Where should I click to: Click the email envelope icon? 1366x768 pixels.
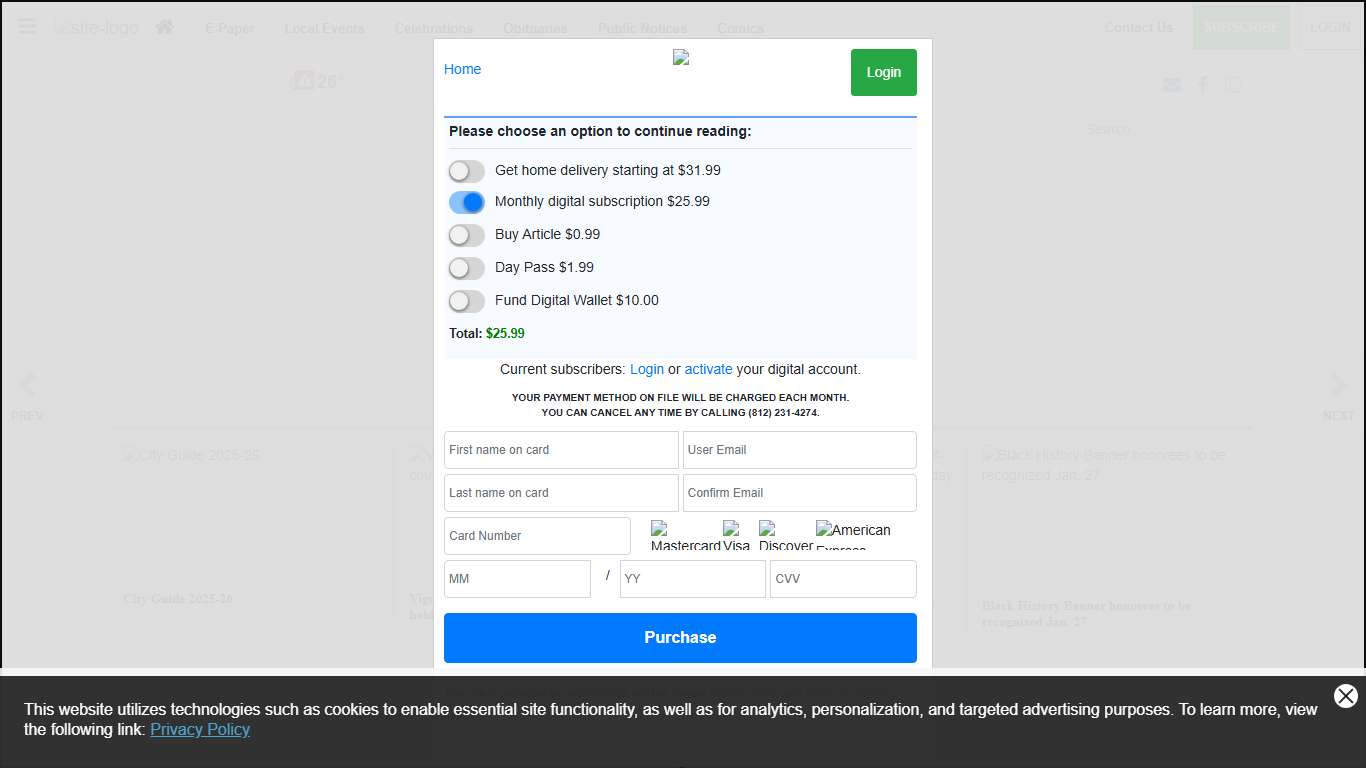tap(1172, 85)
